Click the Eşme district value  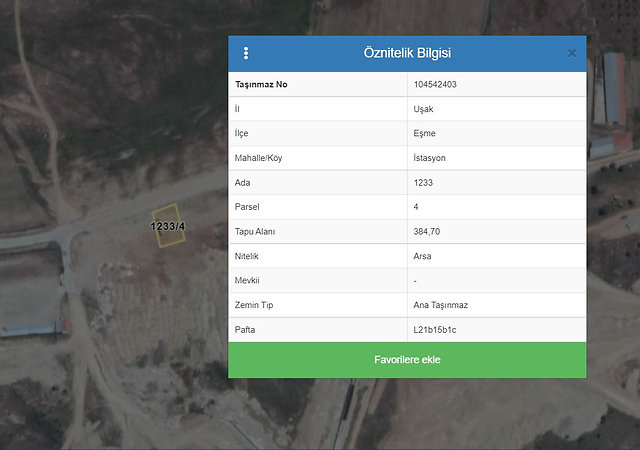(x=425, y=134)
